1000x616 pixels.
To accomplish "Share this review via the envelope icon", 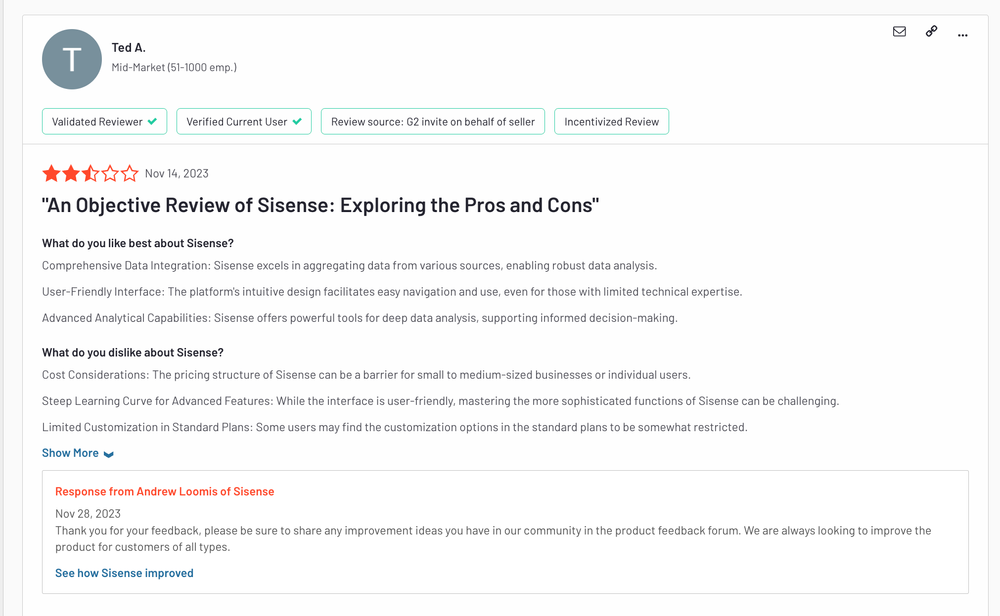I will pyautogui.click(x=899, y=31).
